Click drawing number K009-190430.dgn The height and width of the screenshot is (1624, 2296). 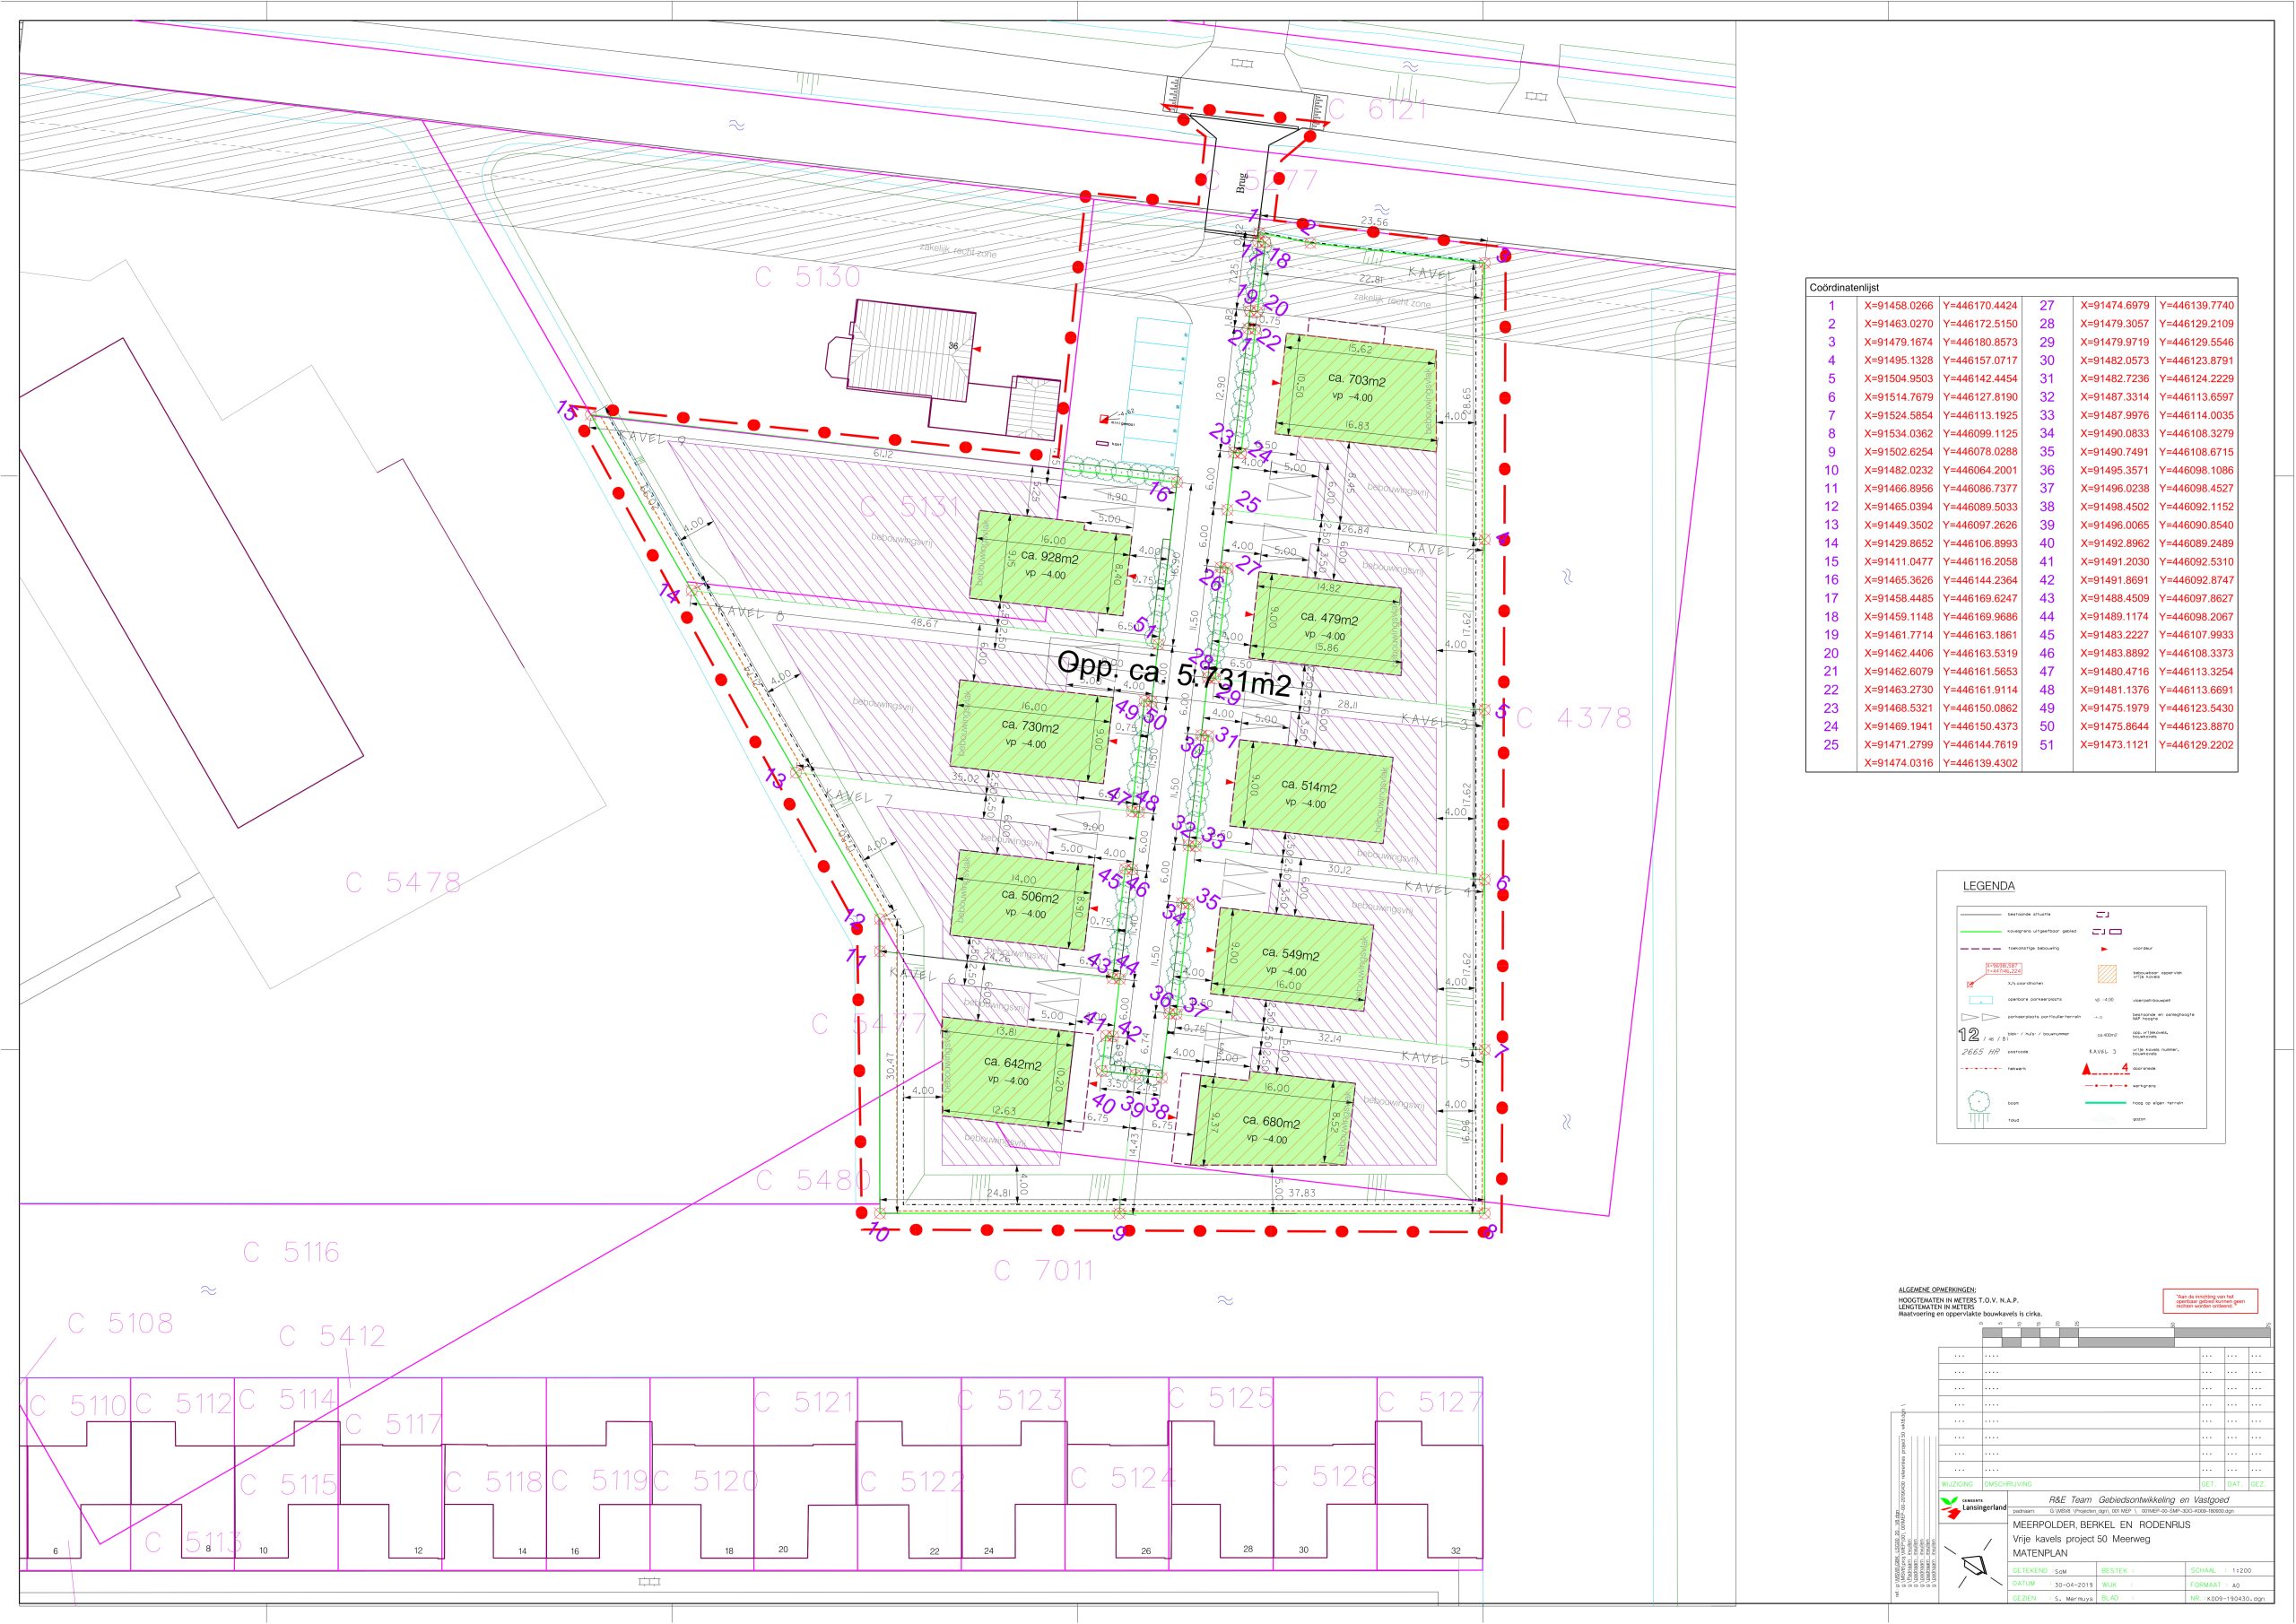[x=2236, y=1599]
